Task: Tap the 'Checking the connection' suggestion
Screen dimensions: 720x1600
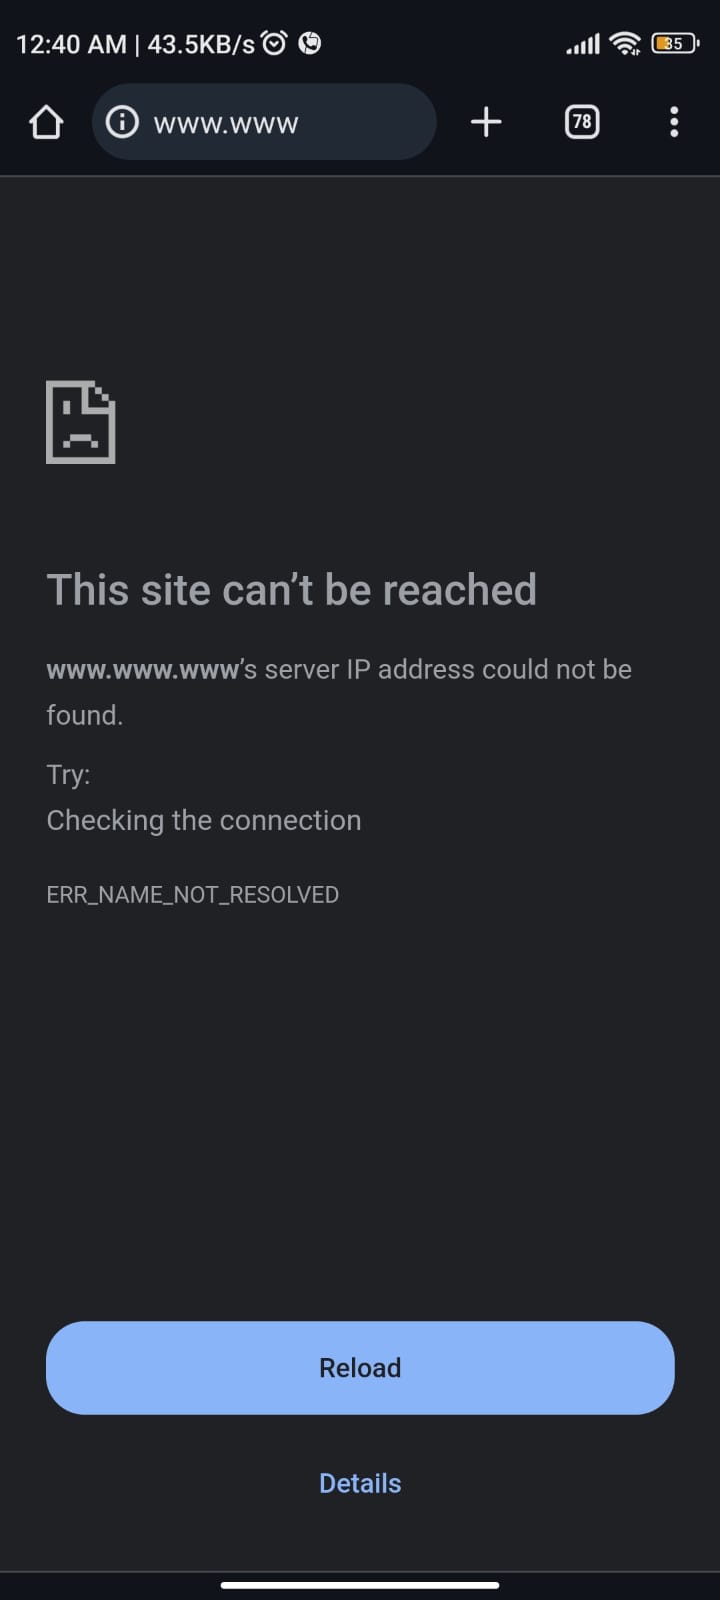Action: [x=204, y=820]
